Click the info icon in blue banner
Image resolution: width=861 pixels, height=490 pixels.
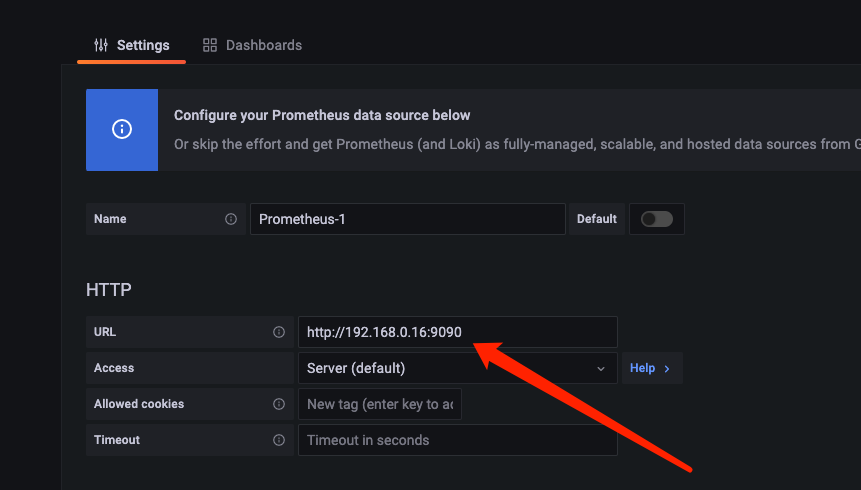click(122, 130)
